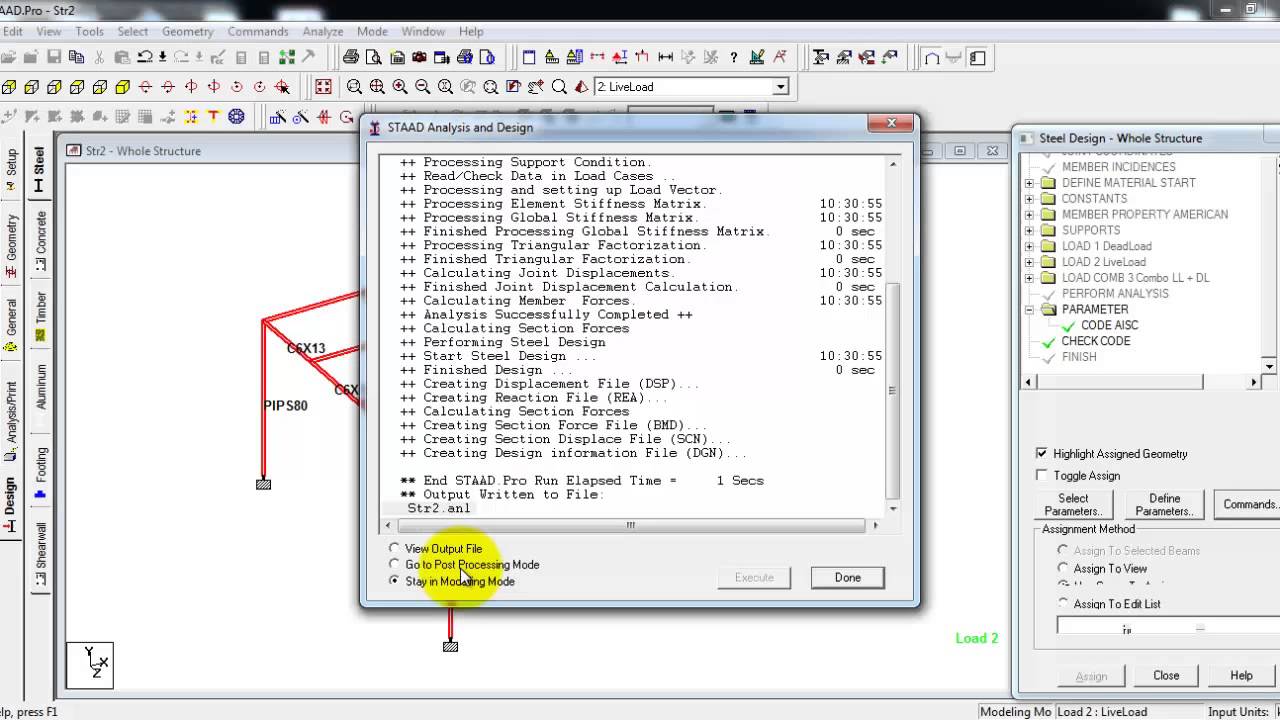Image resolution: width=1280 pixels, height=720 pixels.
Task: Click Help in Steel Design panel
Action: point(1241,676)
